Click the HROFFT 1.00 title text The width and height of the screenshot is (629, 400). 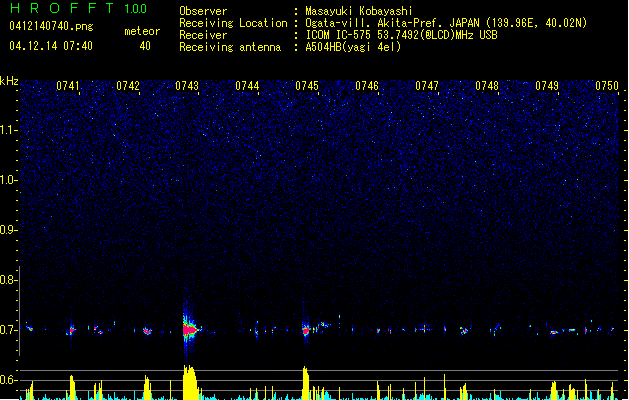[78, 8]
